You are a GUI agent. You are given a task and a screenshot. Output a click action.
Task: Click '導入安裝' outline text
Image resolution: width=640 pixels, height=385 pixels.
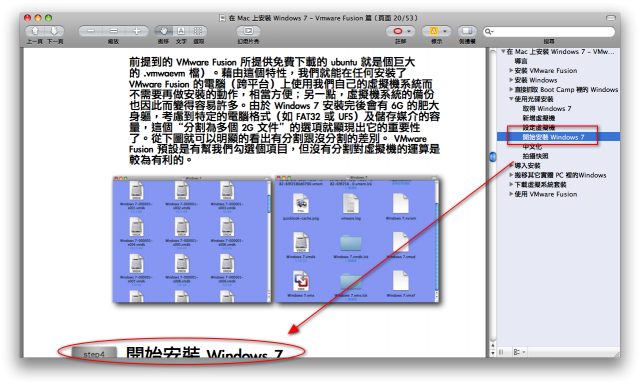(x=527, y=165)
